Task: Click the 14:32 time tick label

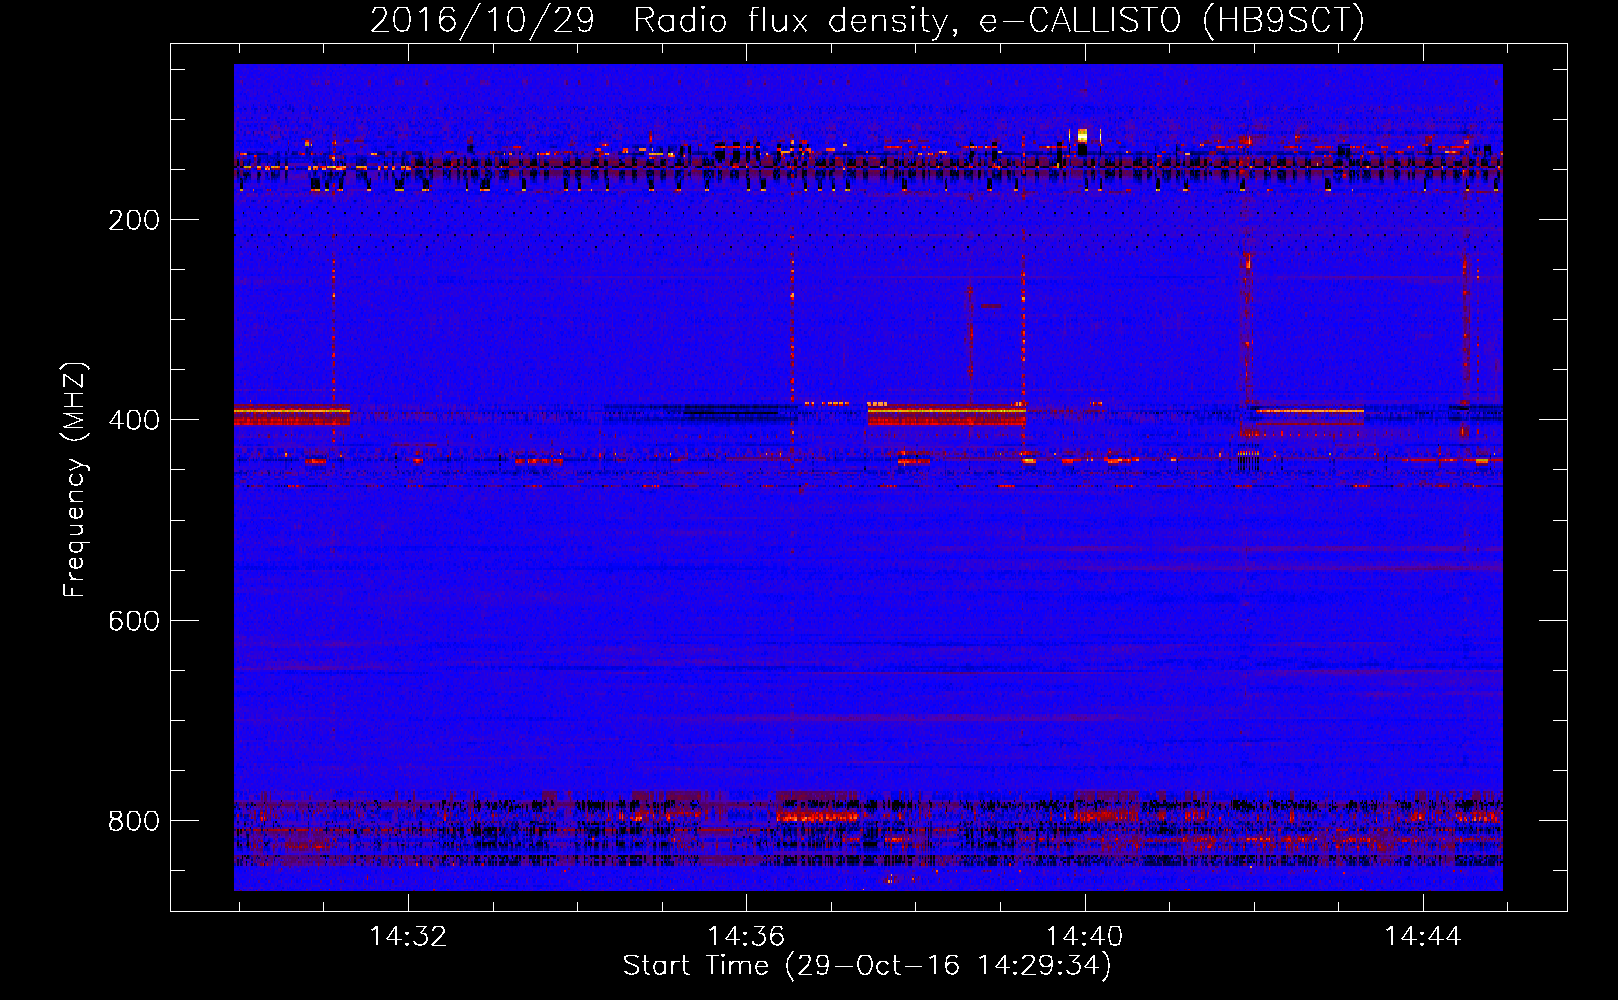Action: (x=408, y=937)
